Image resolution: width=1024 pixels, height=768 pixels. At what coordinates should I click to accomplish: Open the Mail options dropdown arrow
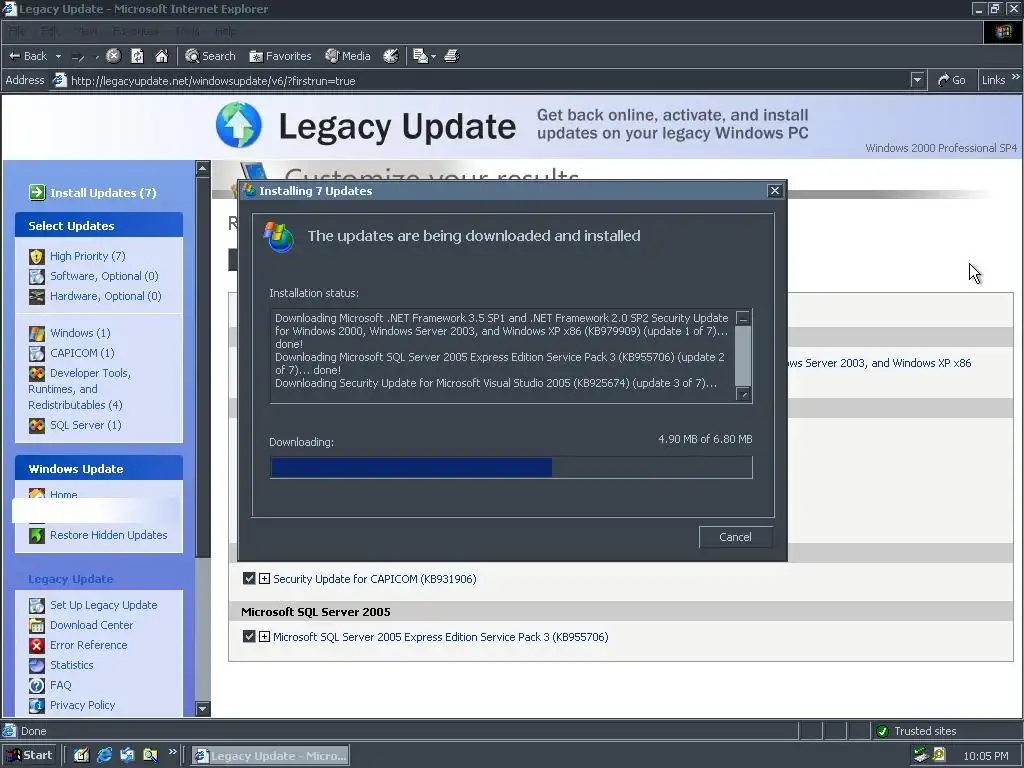coord(434,57)
